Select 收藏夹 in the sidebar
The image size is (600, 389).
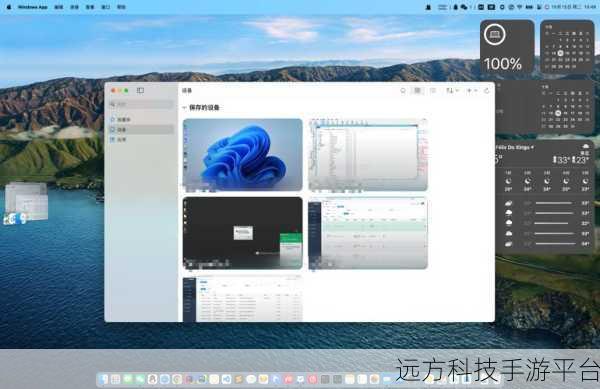point(142,120)
